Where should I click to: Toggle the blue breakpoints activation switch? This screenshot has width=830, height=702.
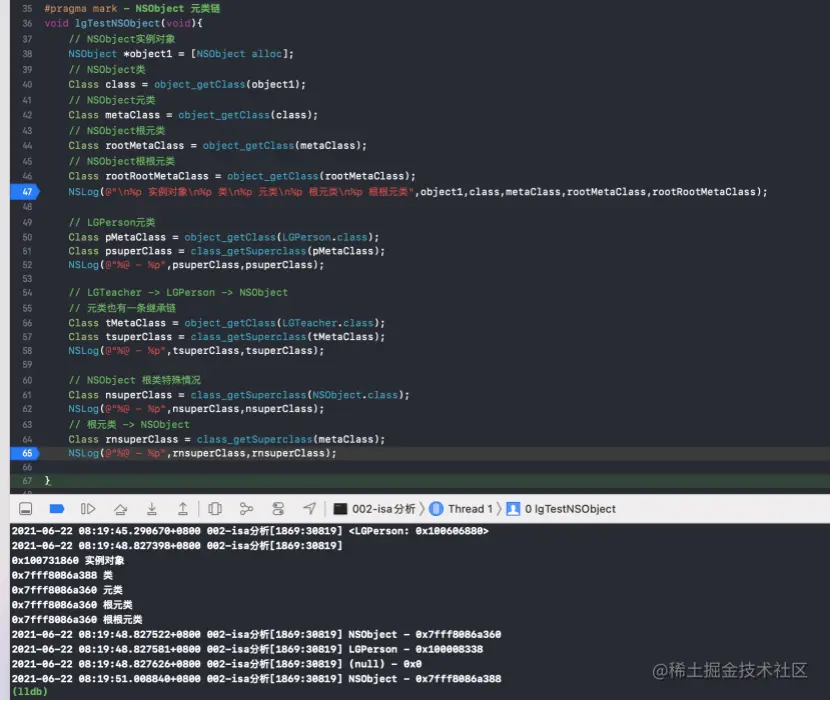click(57, 508)
